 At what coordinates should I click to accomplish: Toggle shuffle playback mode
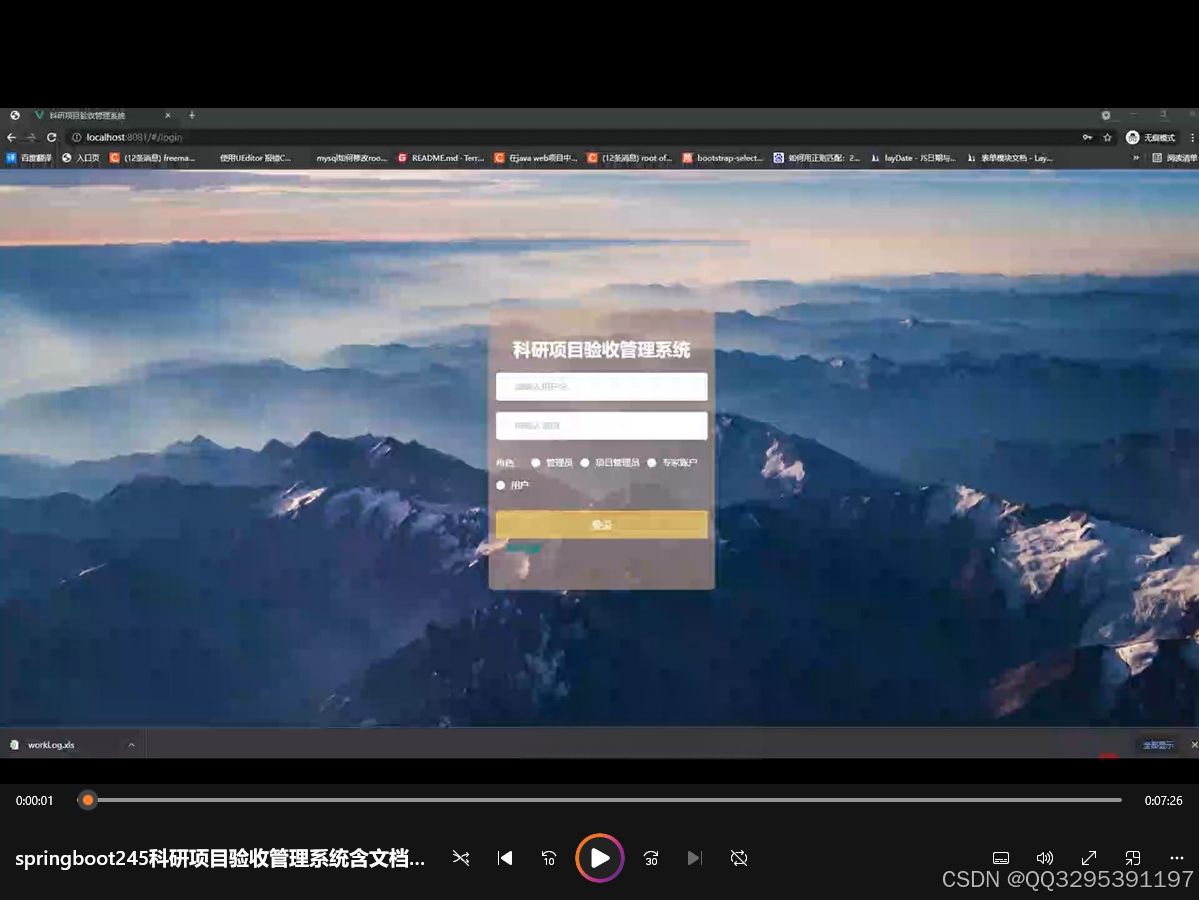click(x=460, y=858)
